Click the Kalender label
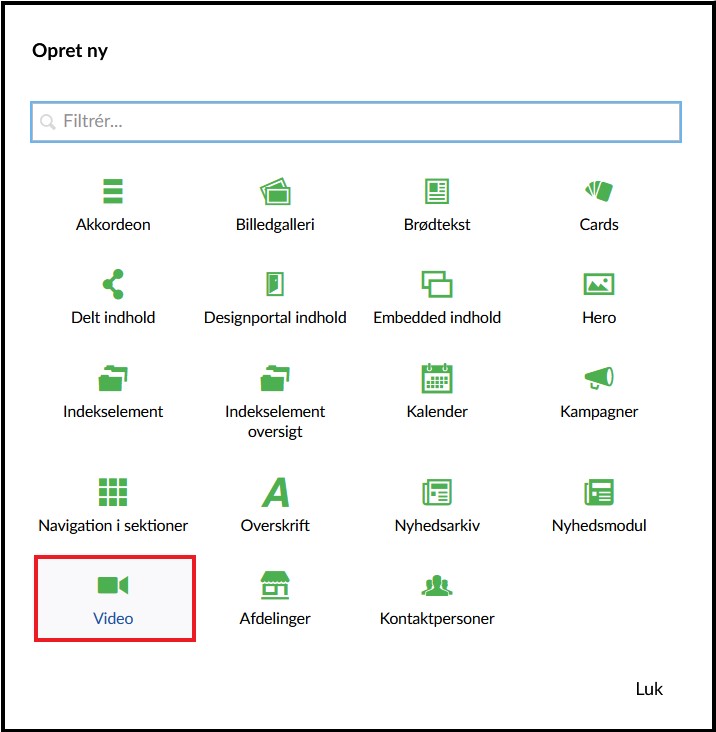Screen dimensions: 716x732 click(x=437, y=411)
